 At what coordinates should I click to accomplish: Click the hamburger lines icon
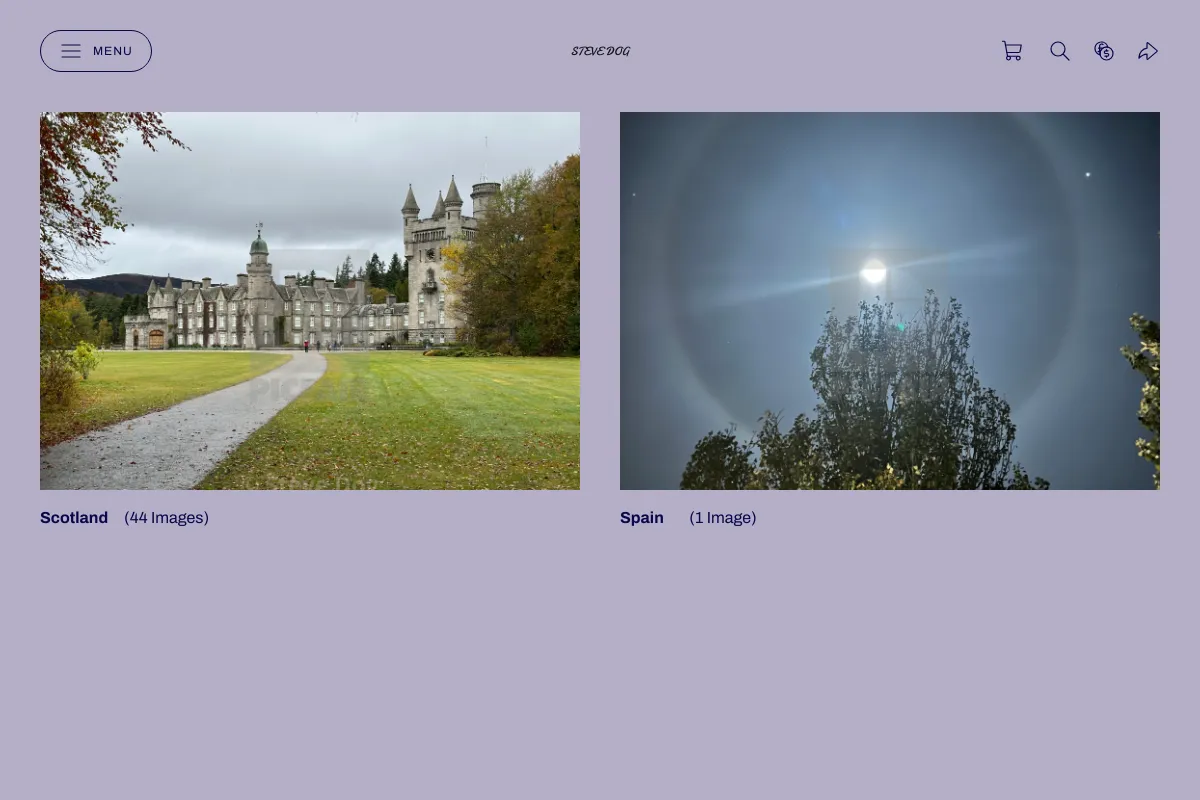coord(71,51)
